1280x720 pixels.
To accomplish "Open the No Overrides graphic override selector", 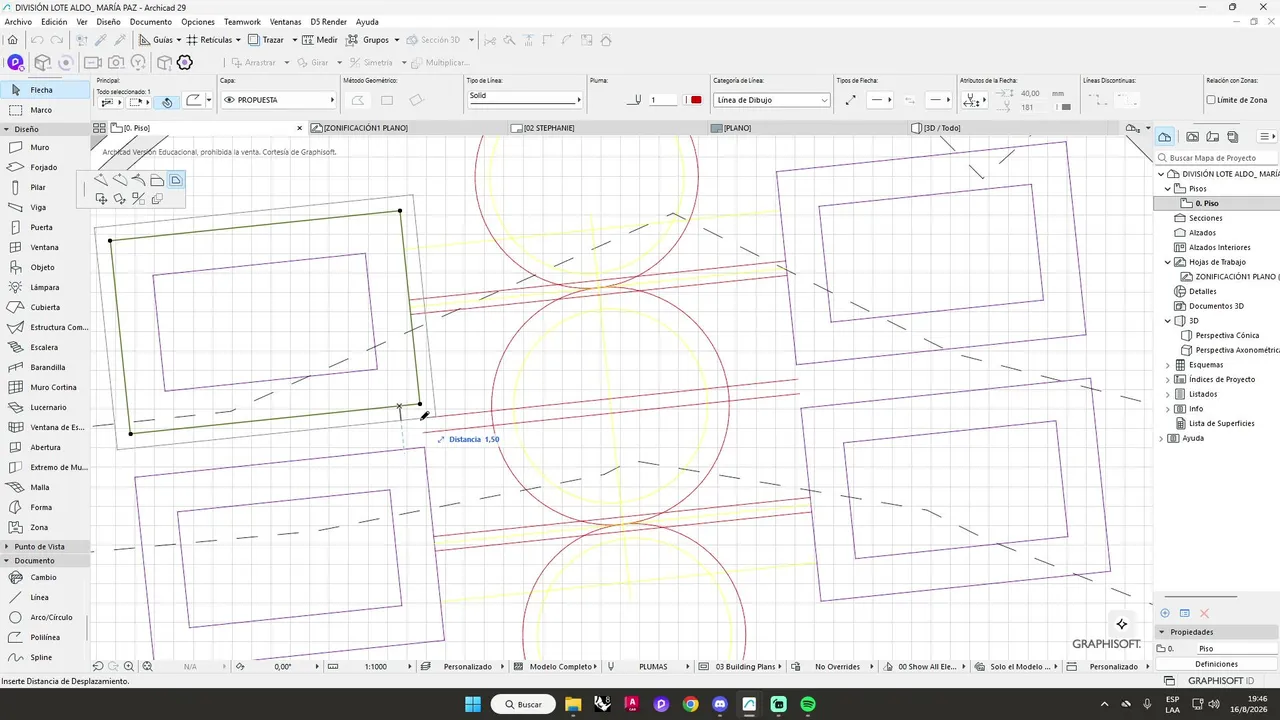I will pos(838,666).
